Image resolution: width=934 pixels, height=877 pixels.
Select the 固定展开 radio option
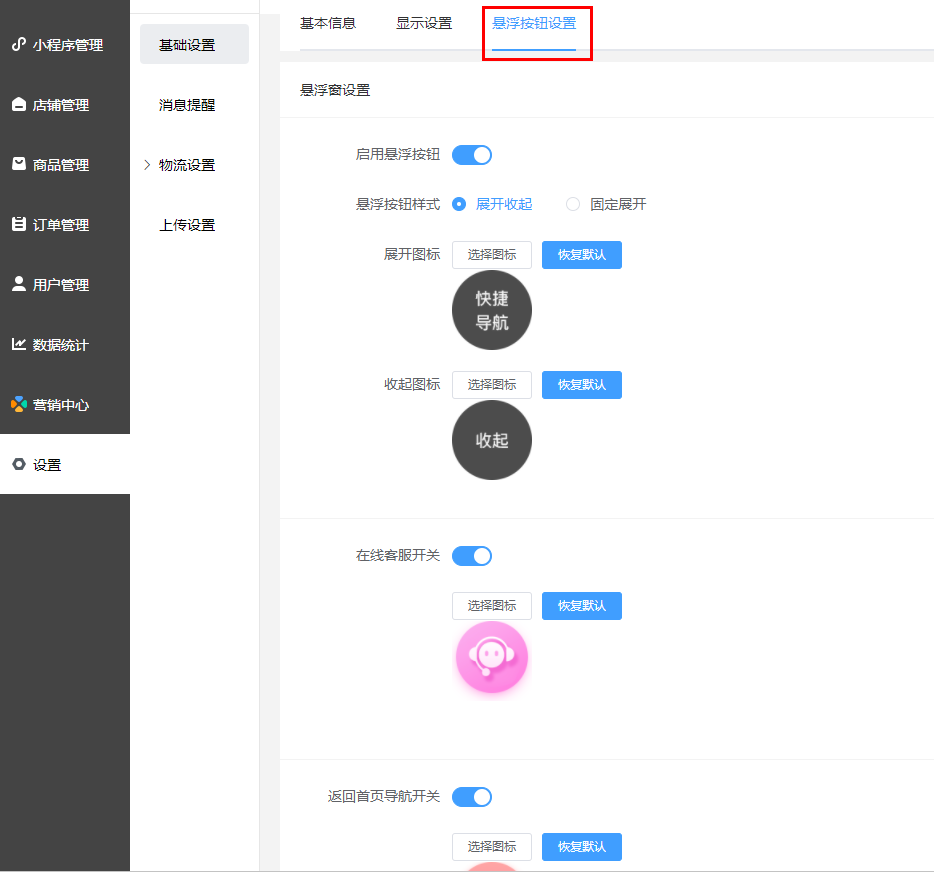(x=573, y=204)
